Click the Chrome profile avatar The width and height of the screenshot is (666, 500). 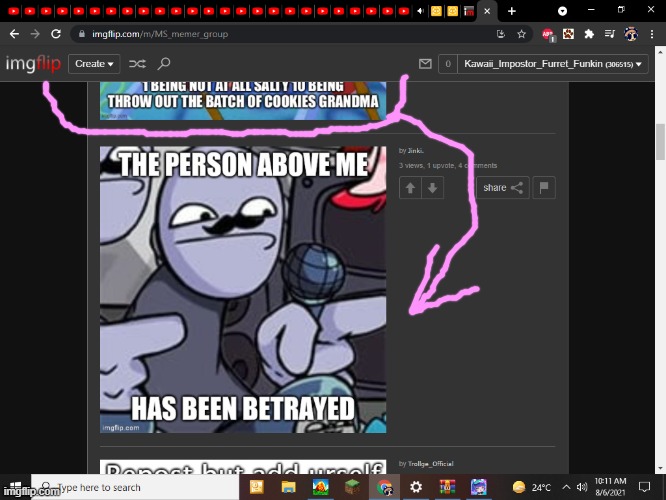pyautogui.click(x=631, y=34)
